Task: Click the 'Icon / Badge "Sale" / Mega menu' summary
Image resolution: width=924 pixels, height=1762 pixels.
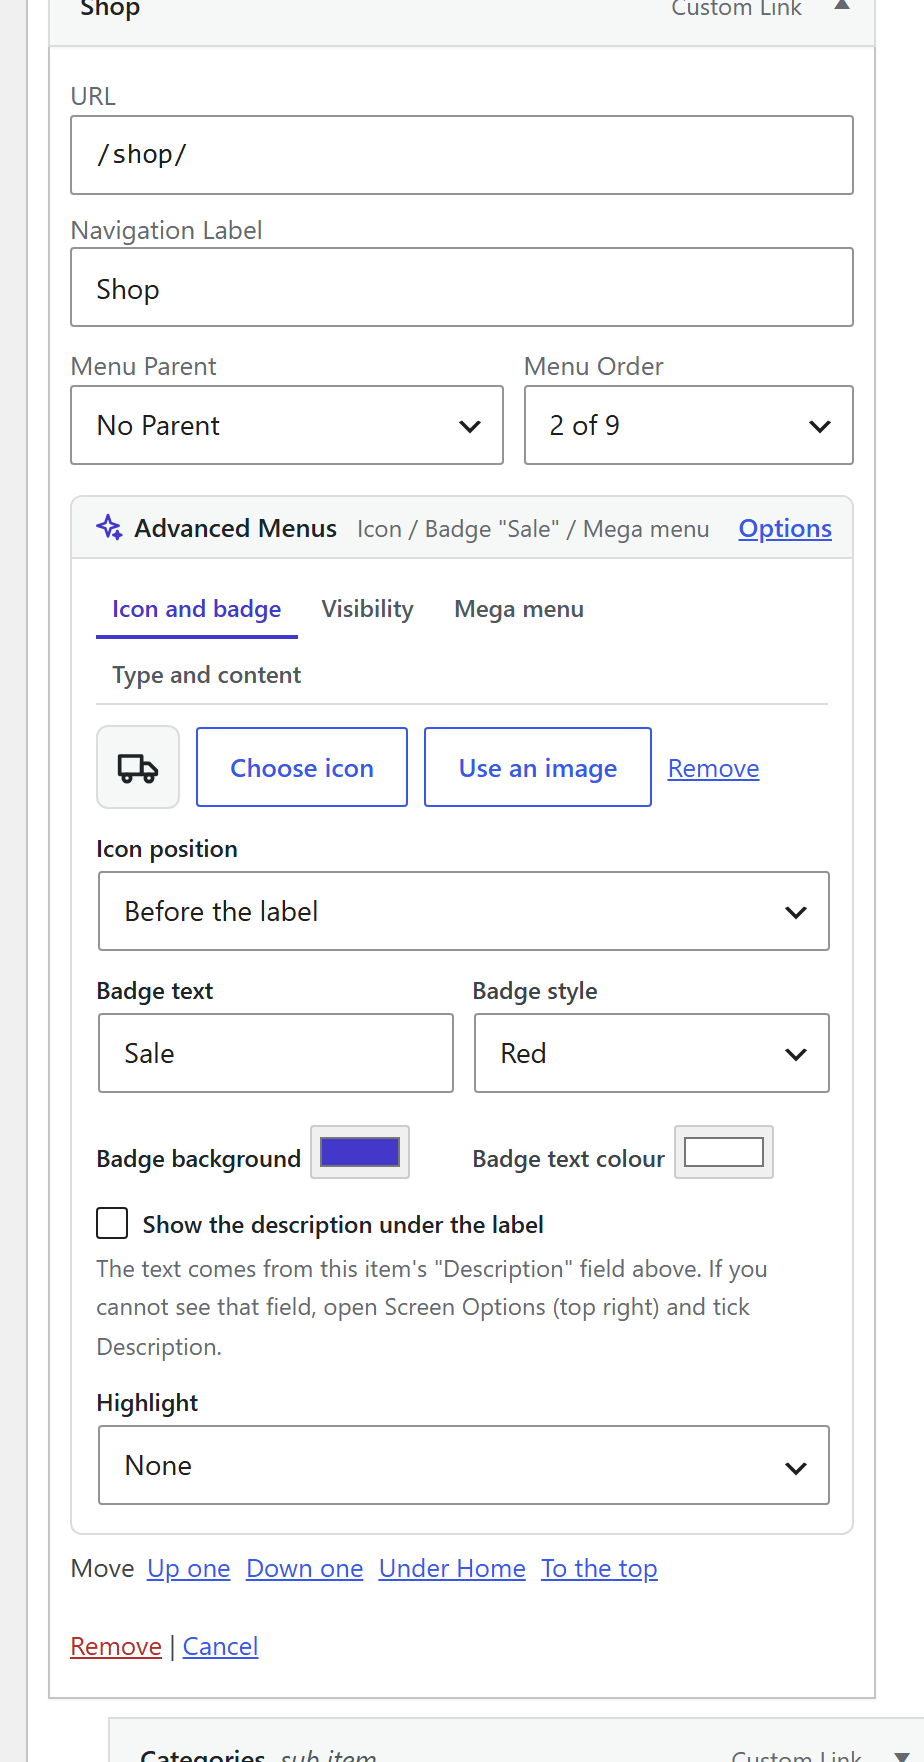Action: coord(533,529)
